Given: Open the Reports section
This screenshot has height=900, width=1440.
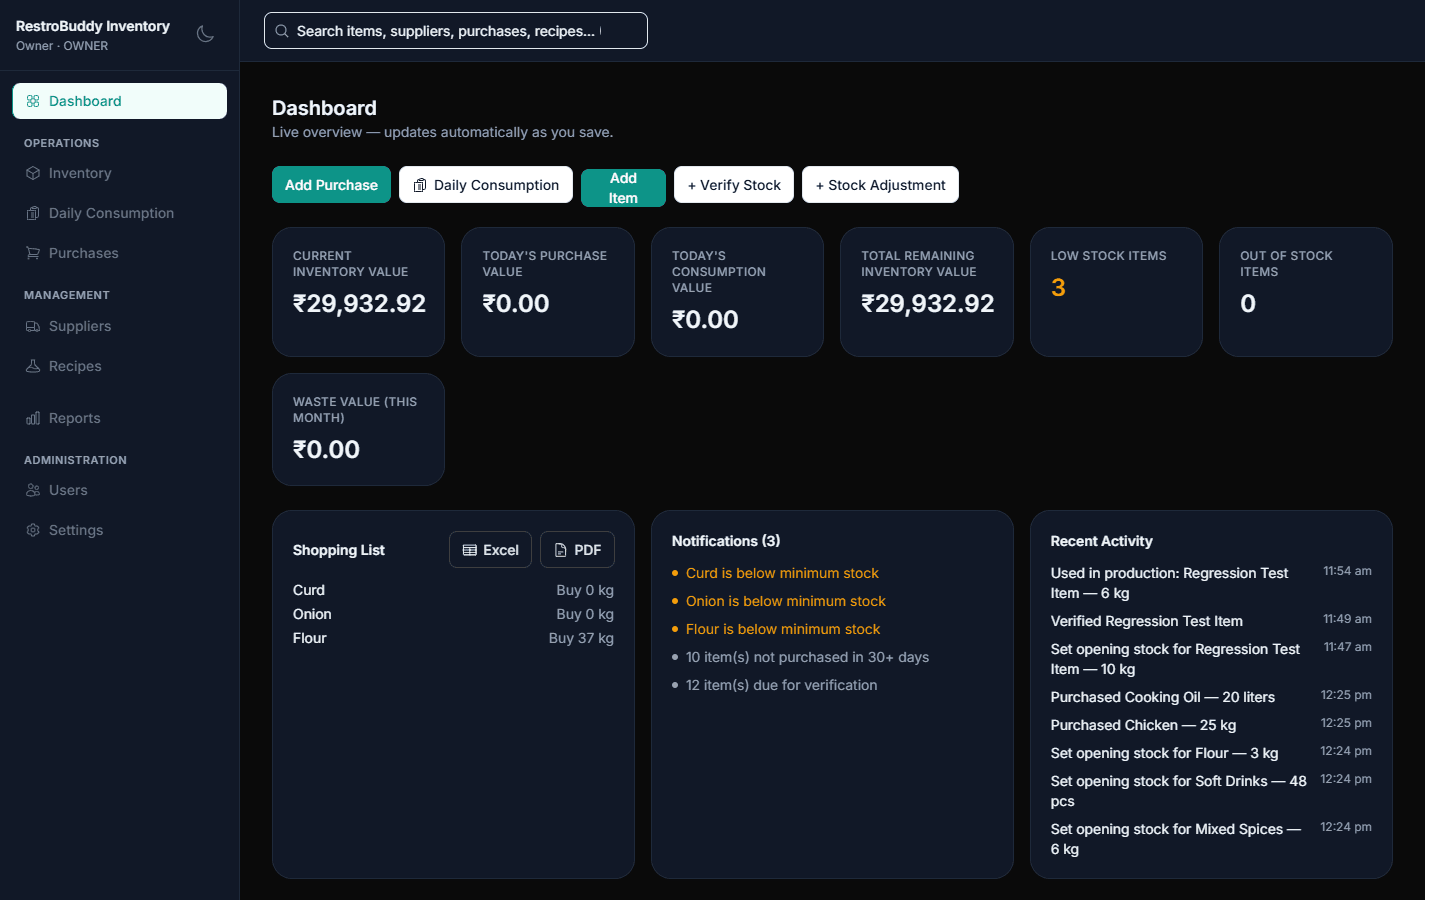Looking at the screenshot, I should [120, 418].
